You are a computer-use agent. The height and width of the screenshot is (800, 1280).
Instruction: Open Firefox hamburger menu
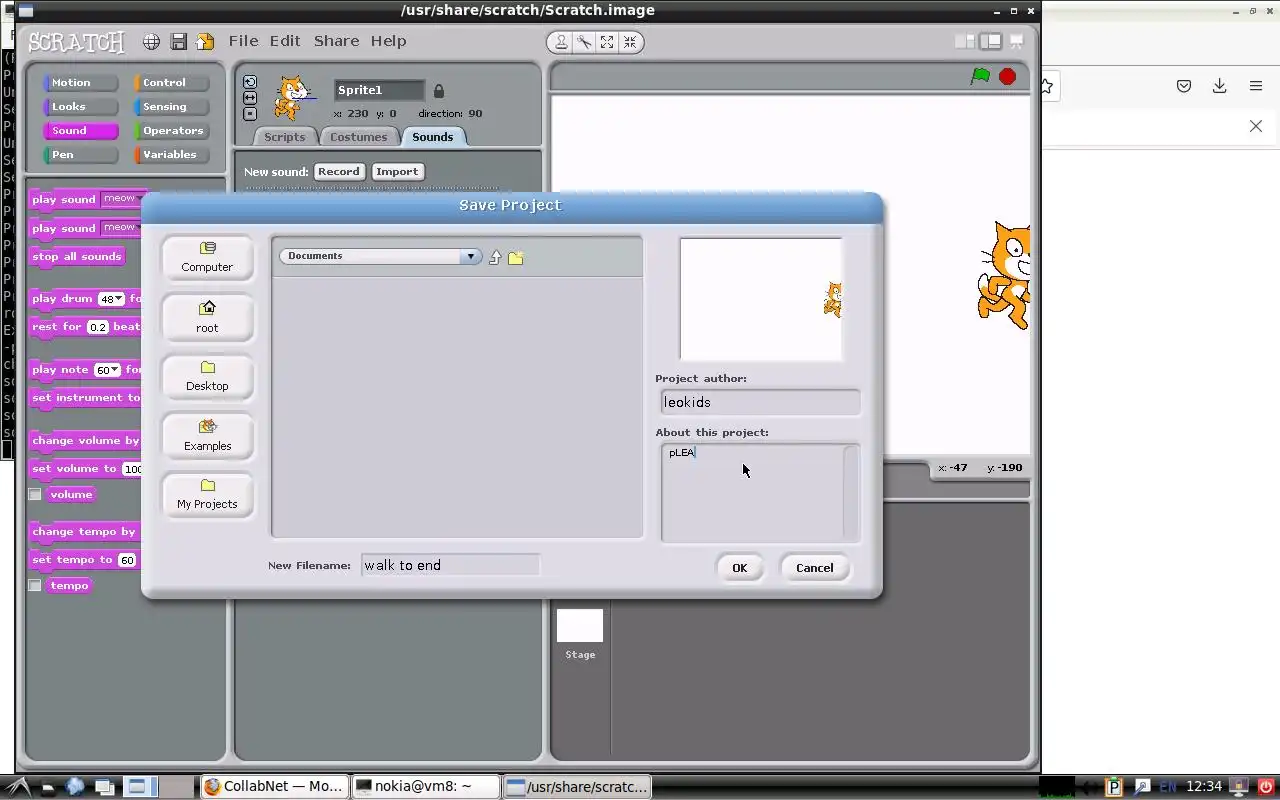[1256, 86]
